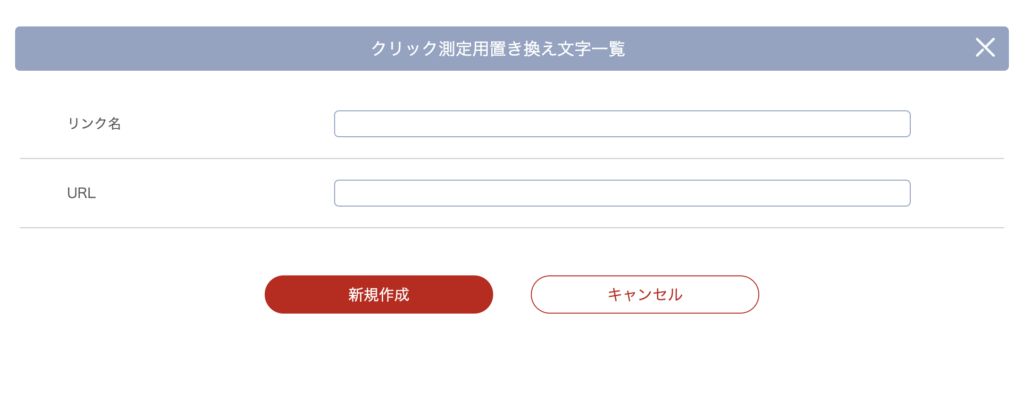Activate the field beside リンク名

click(621, 123)
